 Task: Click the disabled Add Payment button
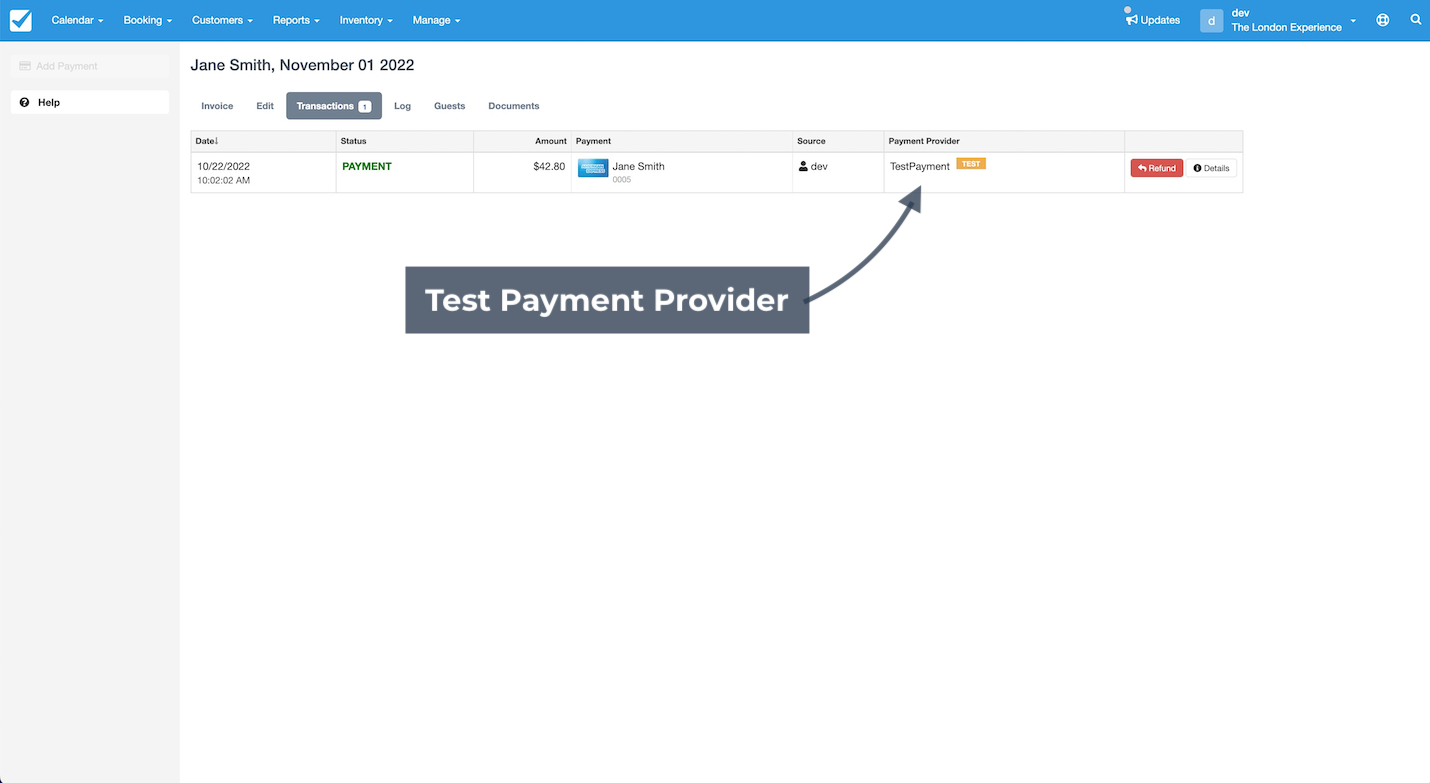[90, 66]
